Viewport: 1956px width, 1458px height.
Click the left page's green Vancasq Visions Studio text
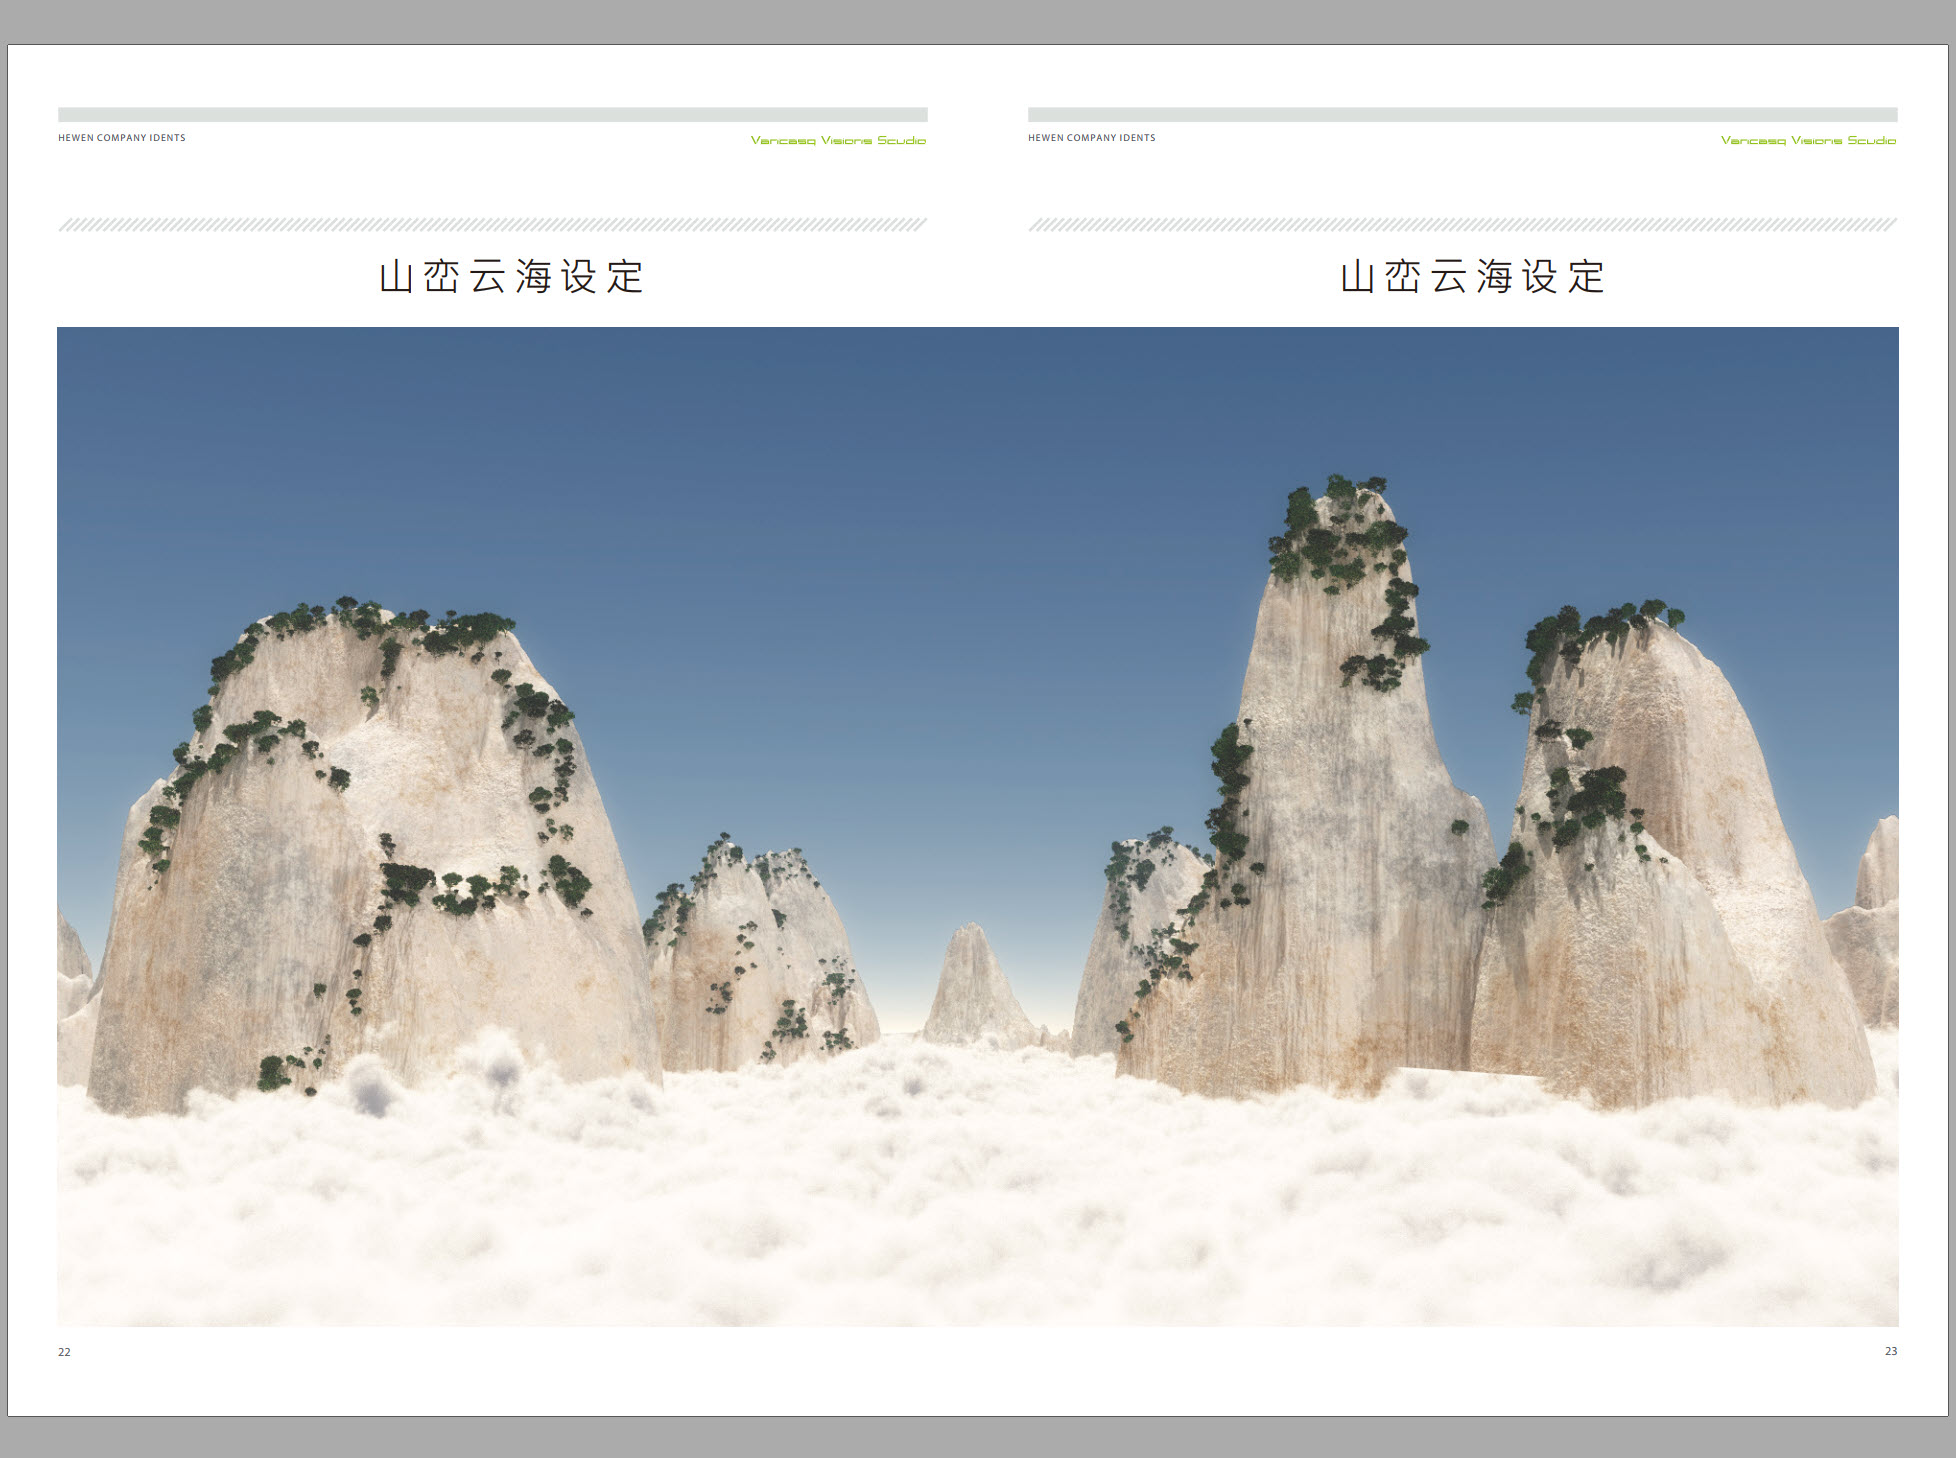(x=838, y=141)
